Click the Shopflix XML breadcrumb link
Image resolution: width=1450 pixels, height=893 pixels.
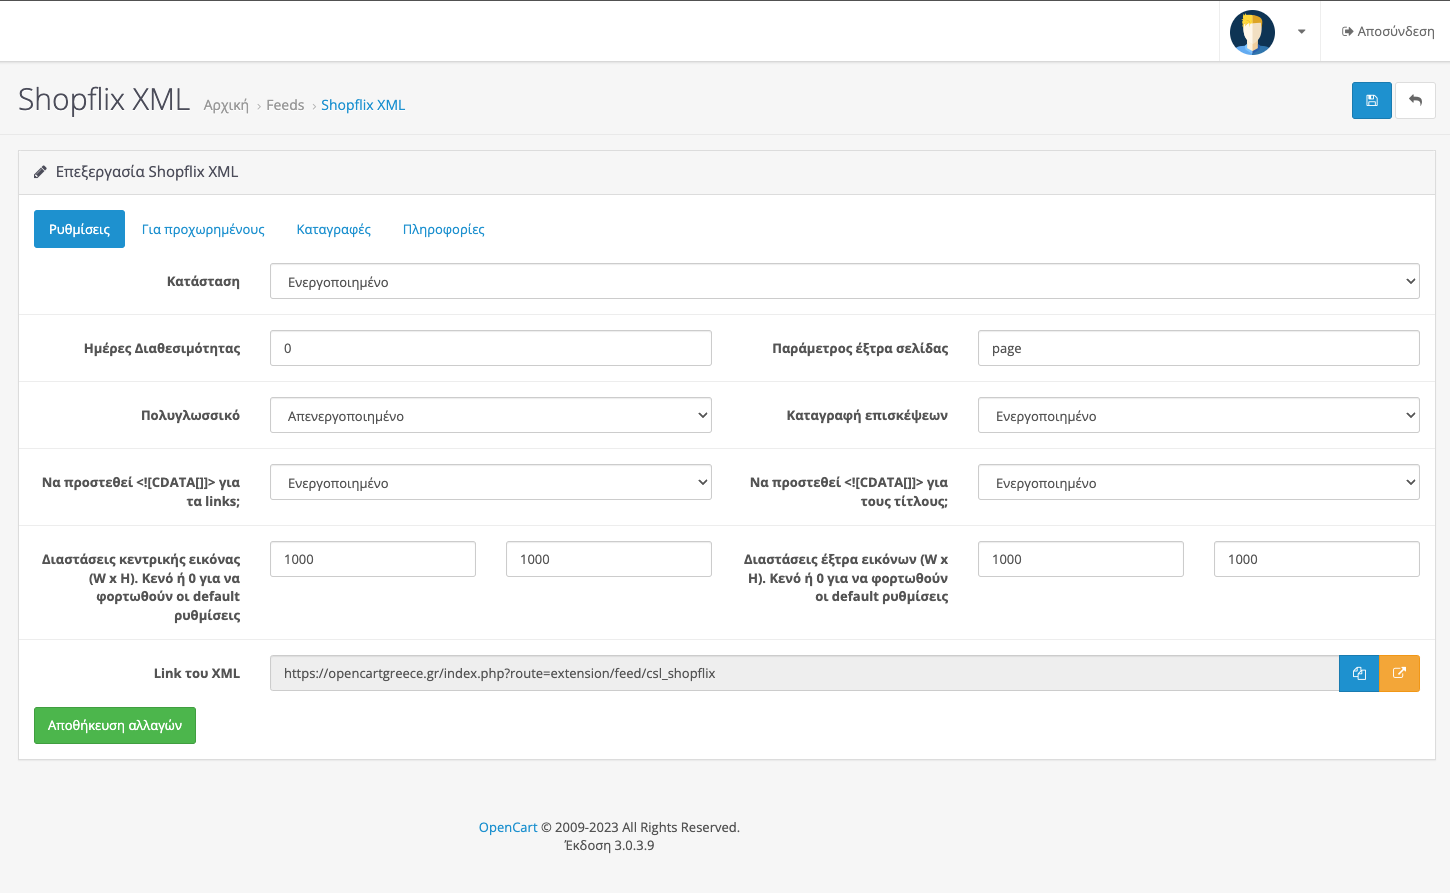click(x=363, y=105)
